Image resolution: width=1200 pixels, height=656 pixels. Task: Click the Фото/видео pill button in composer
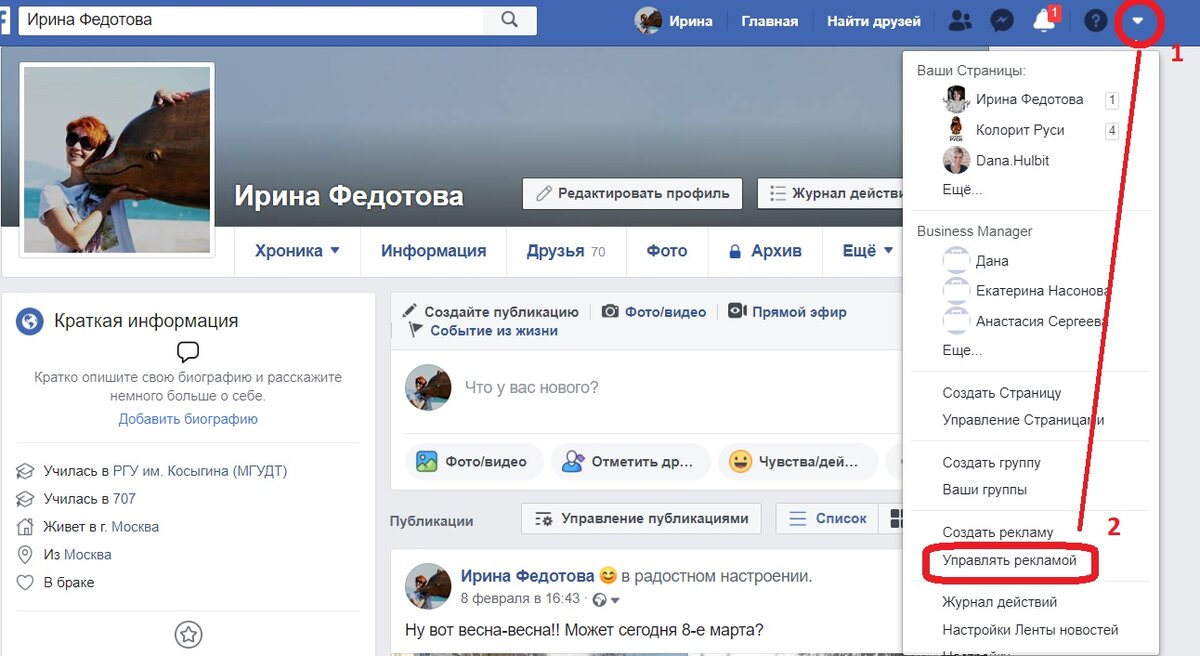pyautogui.click(x=473, y=462)
